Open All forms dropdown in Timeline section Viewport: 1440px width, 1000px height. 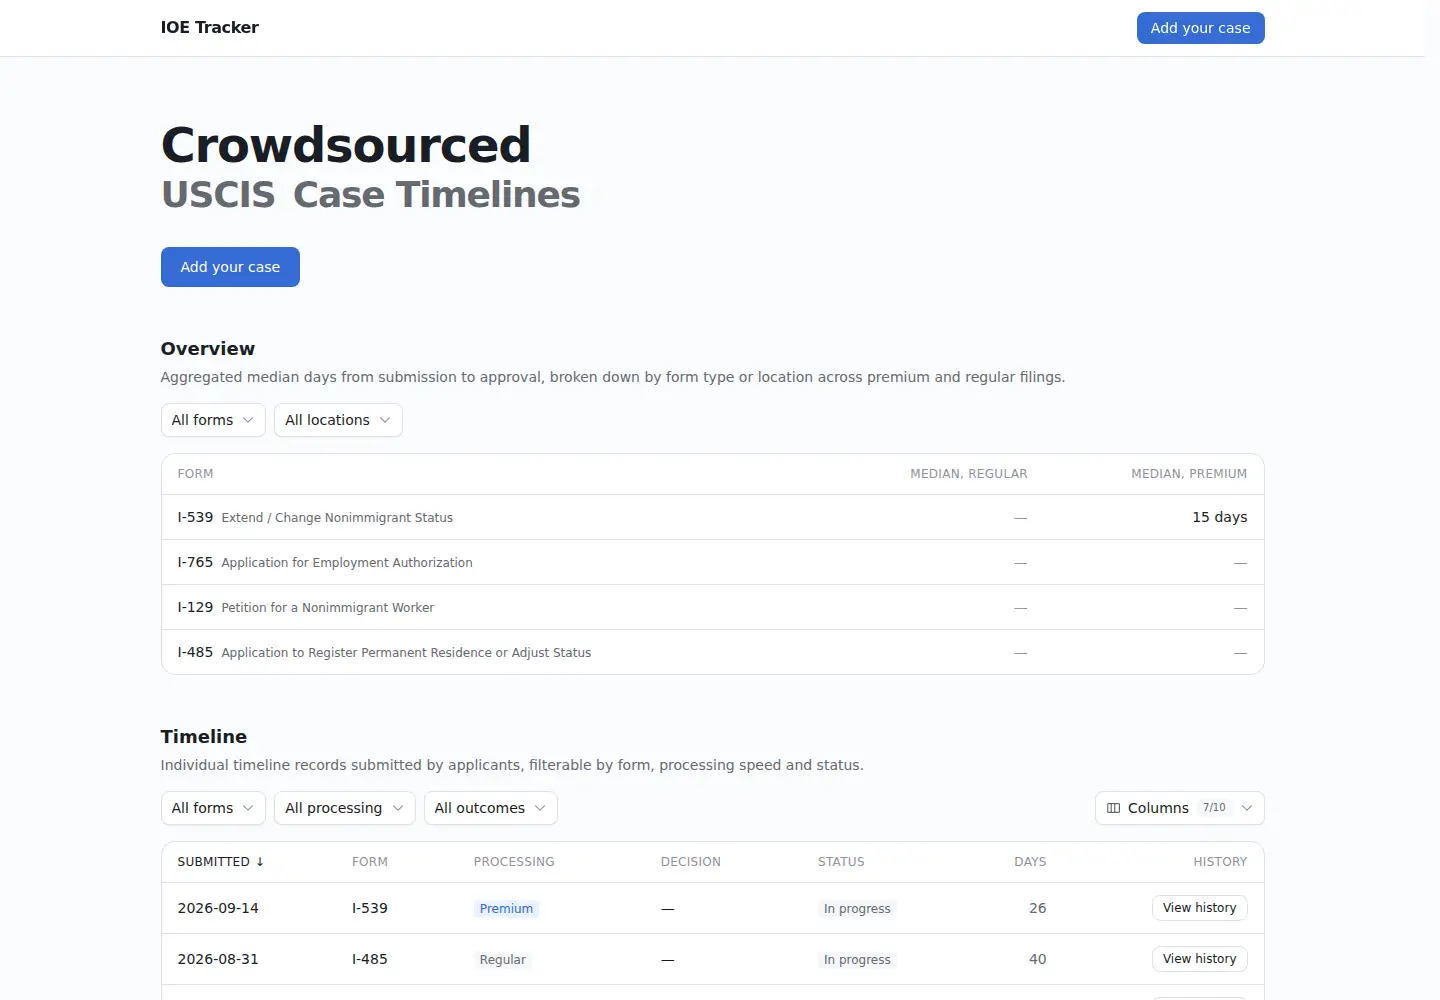(x=213, y=808)
